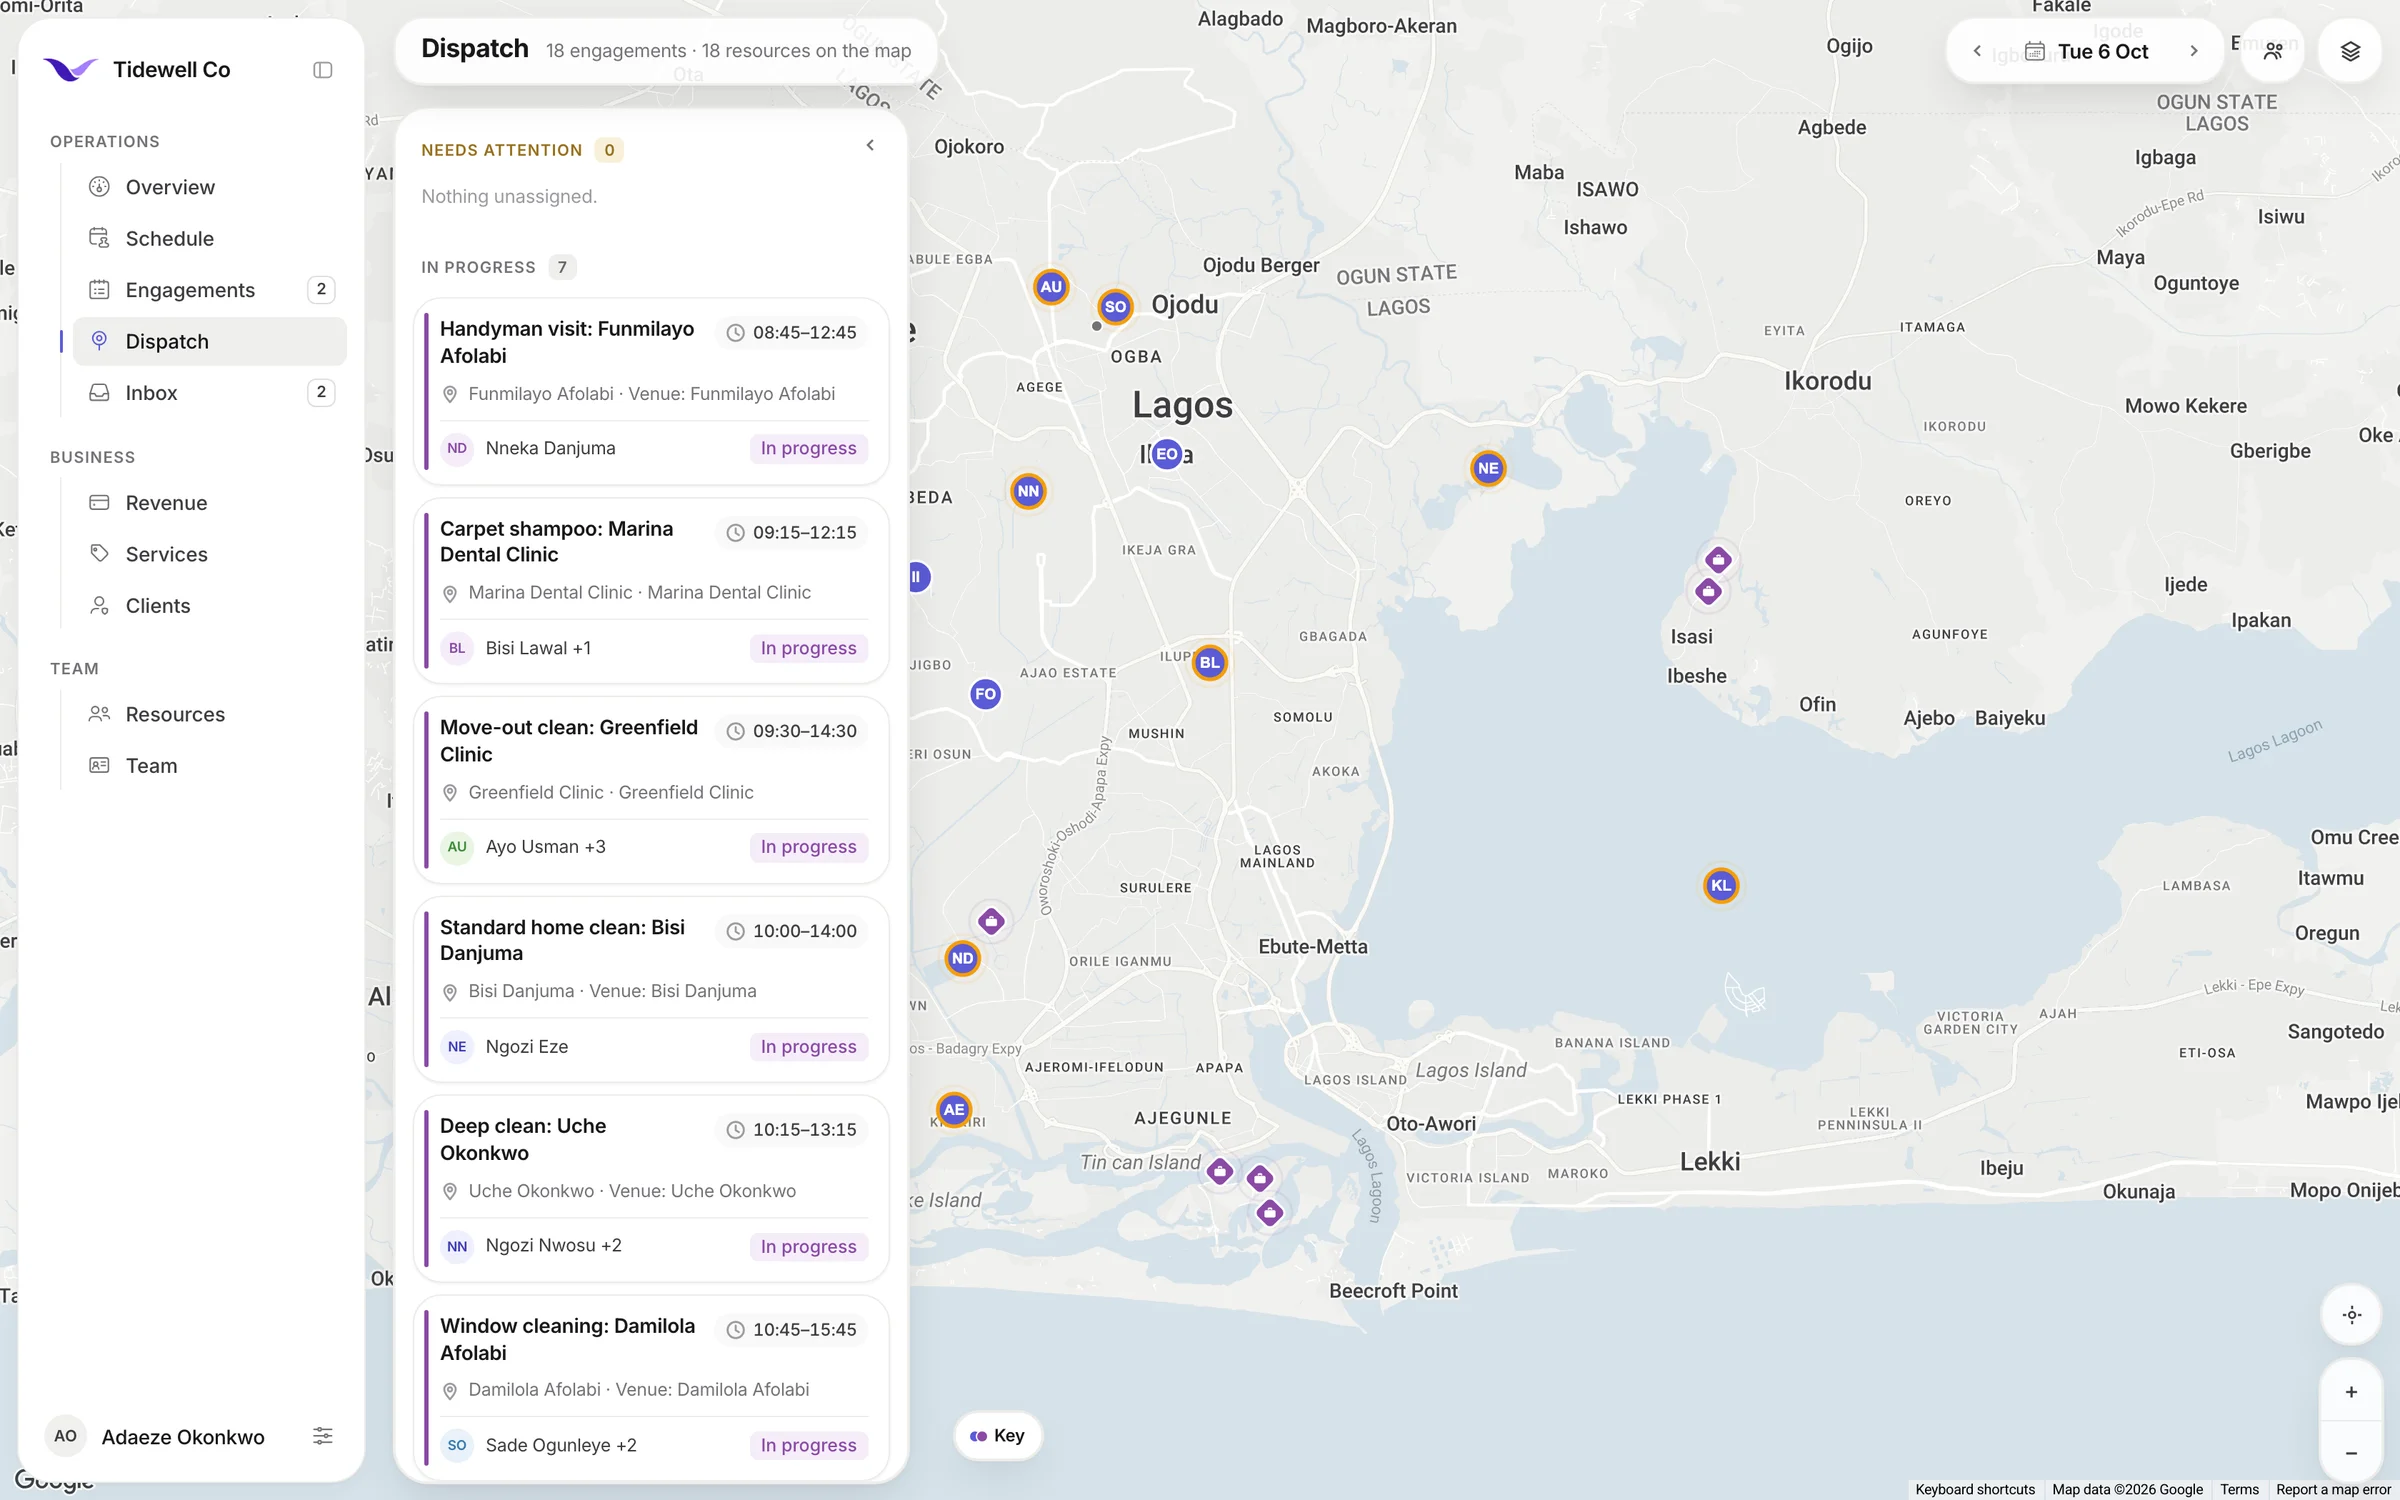Select venue marker above ND marker
Image resolution: width=2400 pixels, height=1500 pixels.
[991, 921]
